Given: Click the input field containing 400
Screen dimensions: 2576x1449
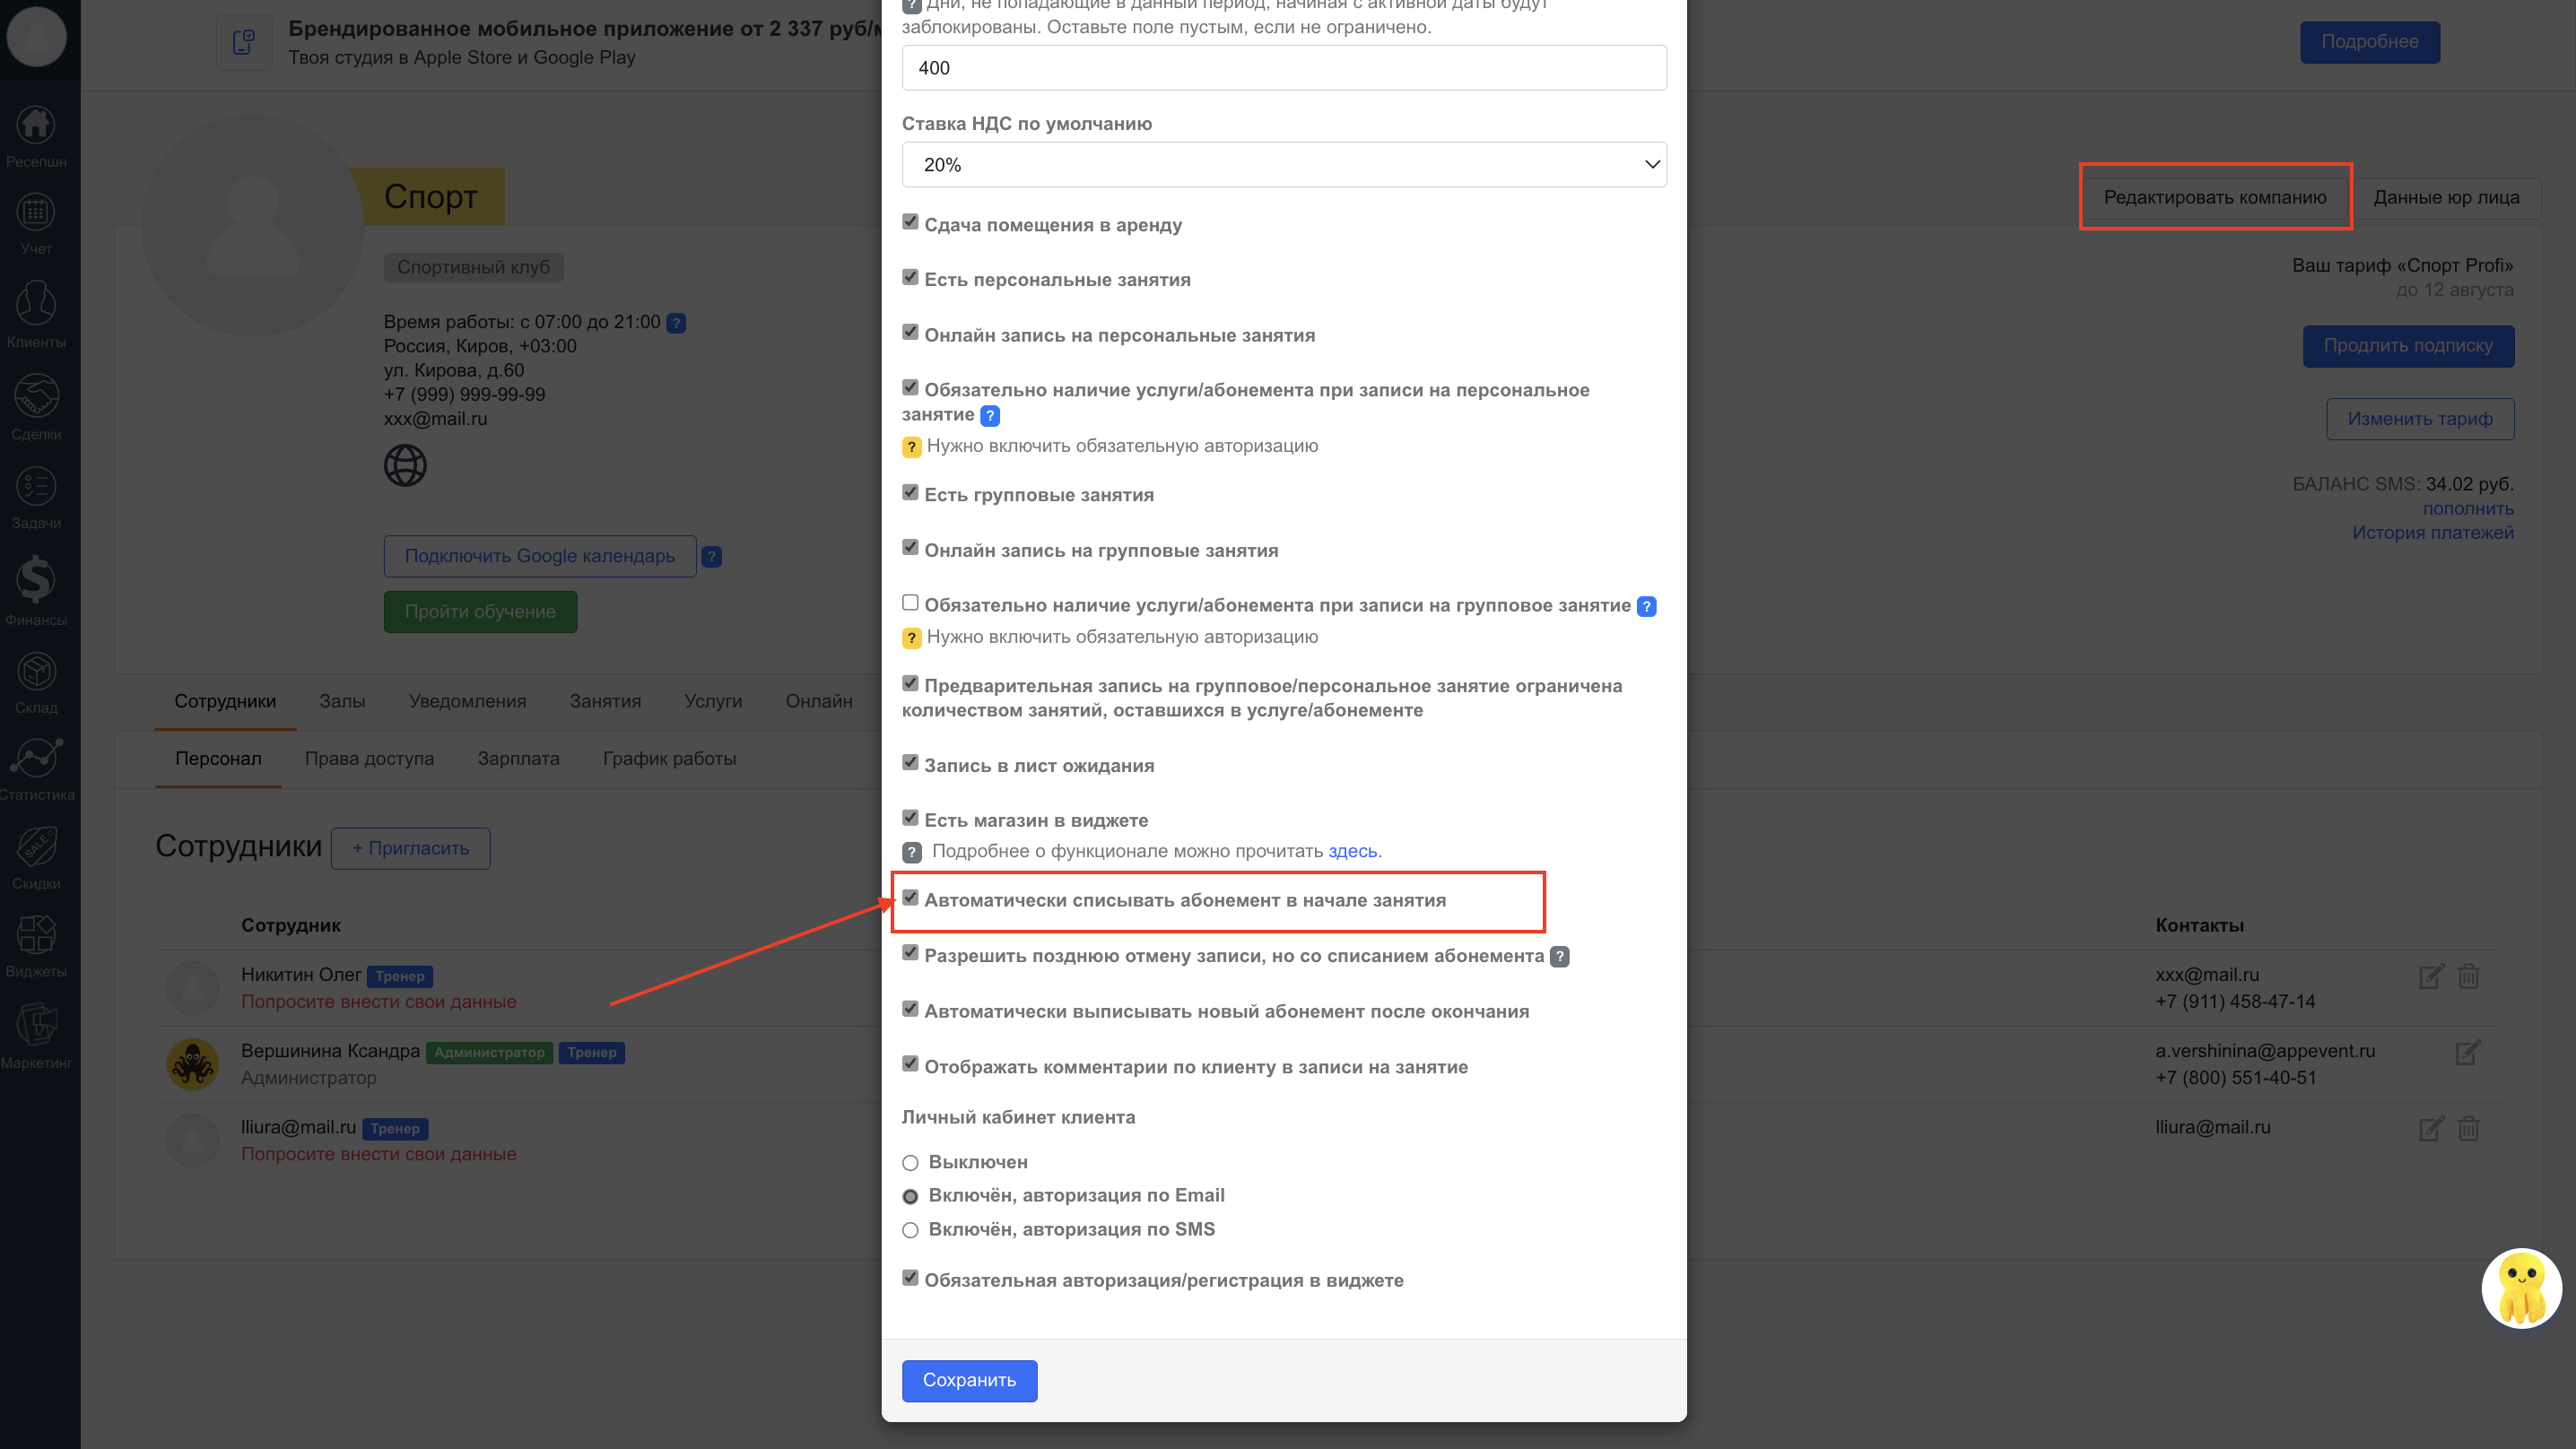Looking at the screenshot, I should click(x=1283, y=68).
